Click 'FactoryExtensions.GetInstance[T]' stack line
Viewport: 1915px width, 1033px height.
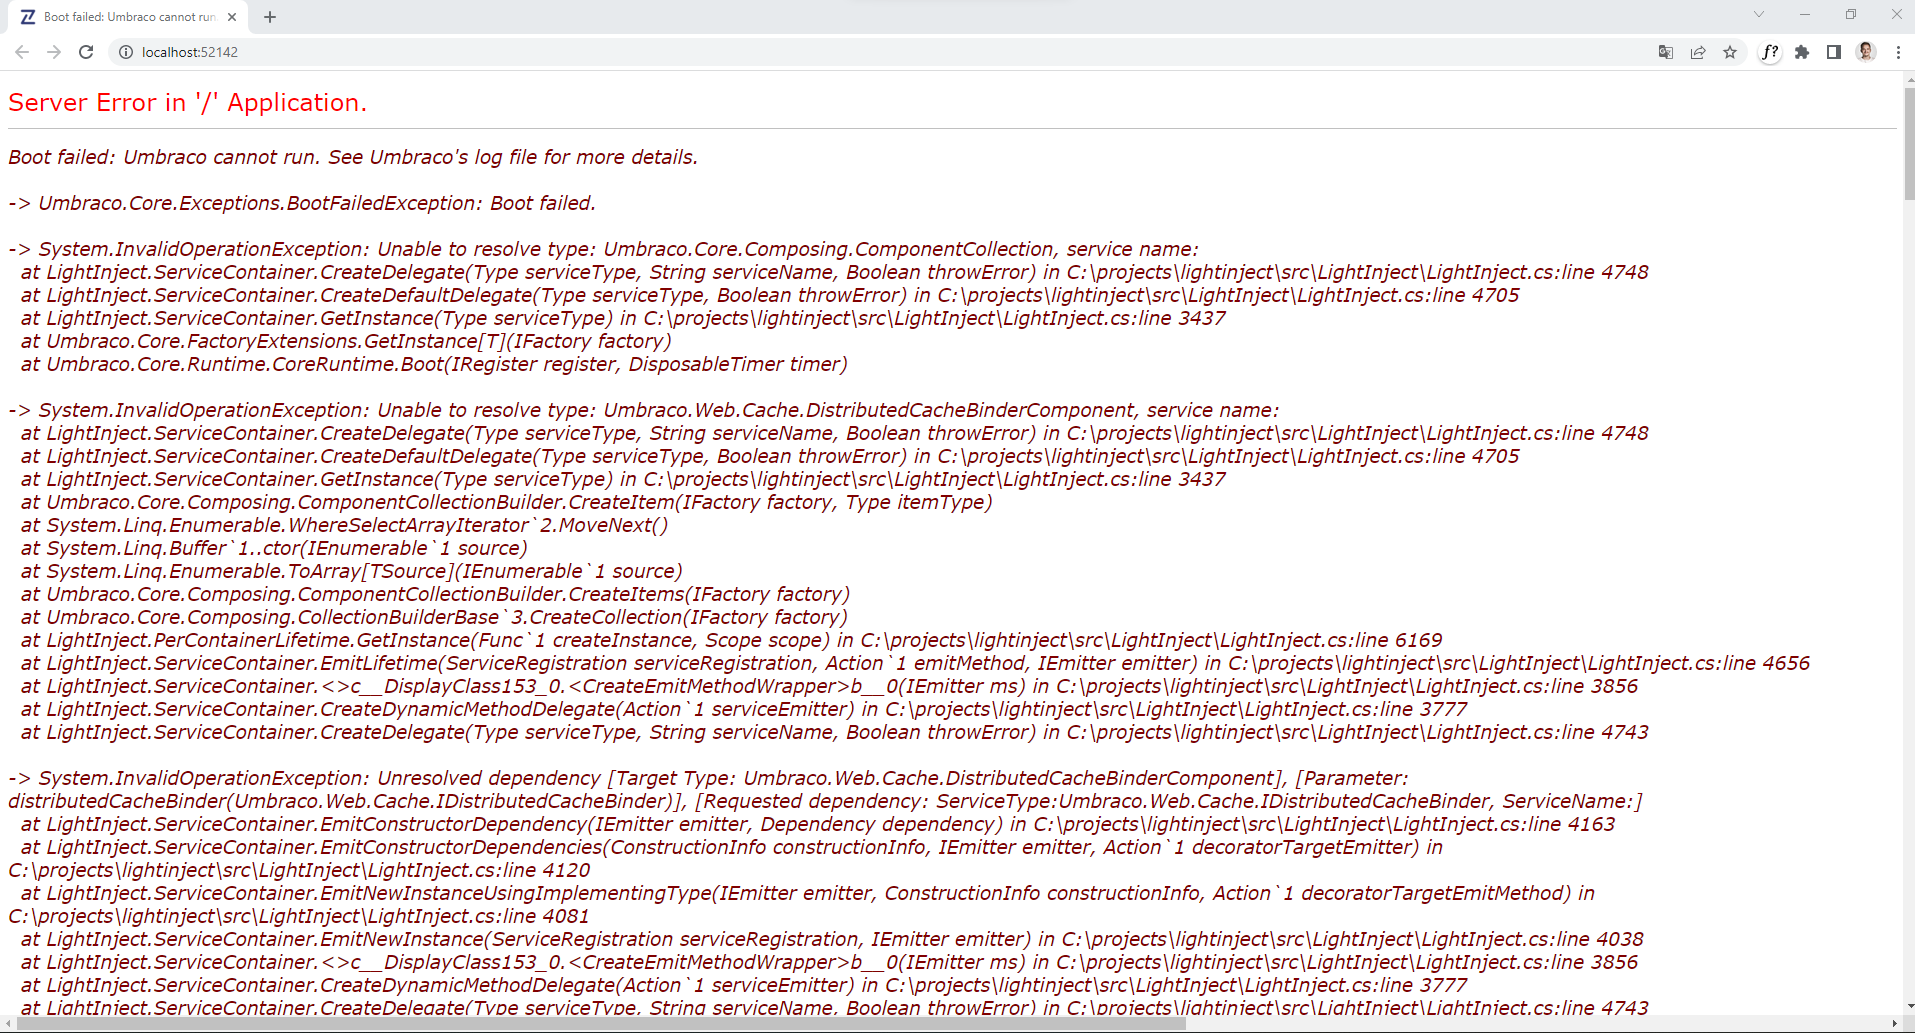[x=346, y=341]
